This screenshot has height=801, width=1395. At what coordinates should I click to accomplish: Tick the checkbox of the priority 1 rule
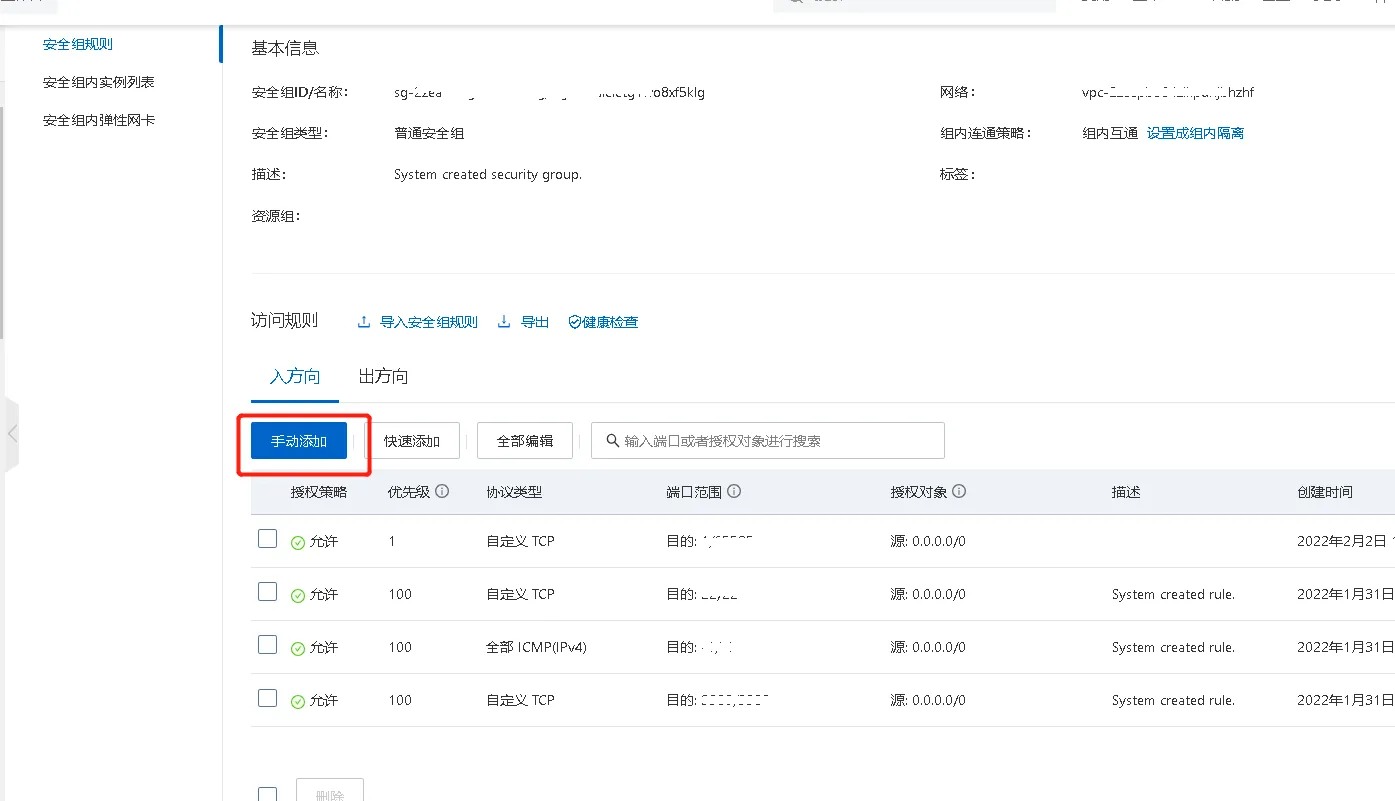[267, 539]
